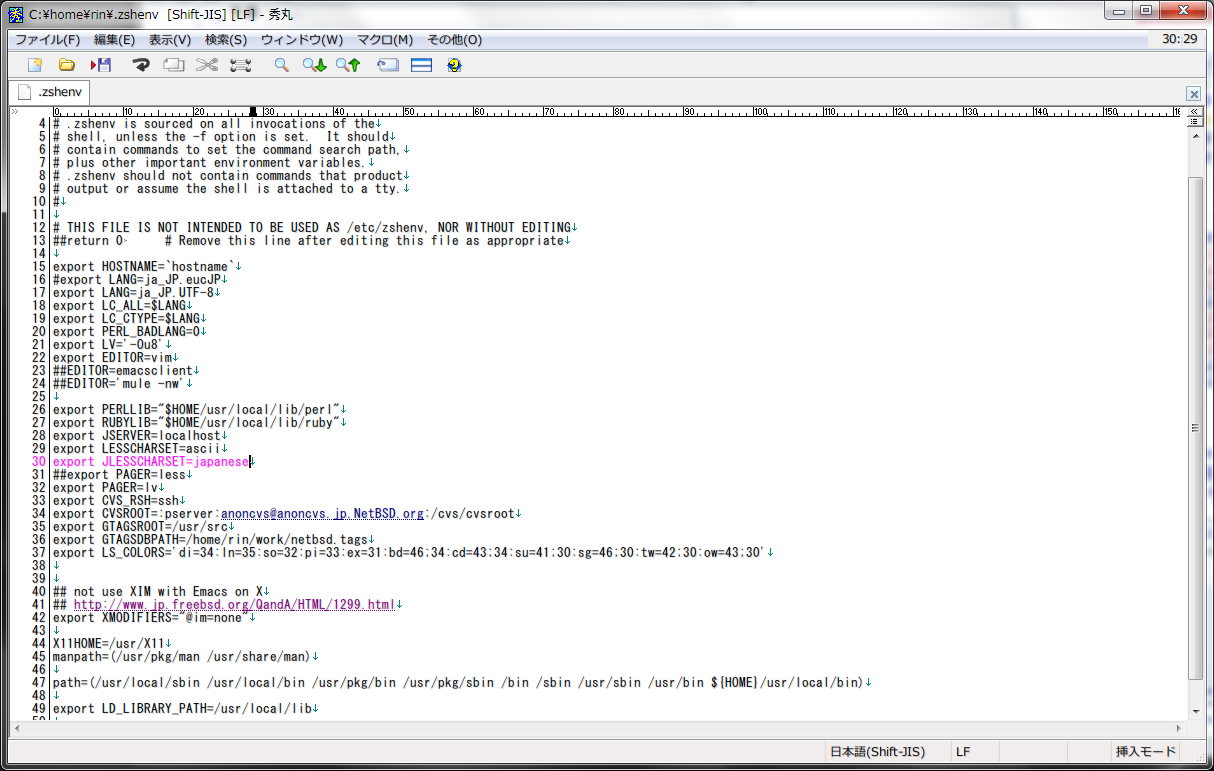
Task: Select the .zshenv tab
Action: pos(50,92)
